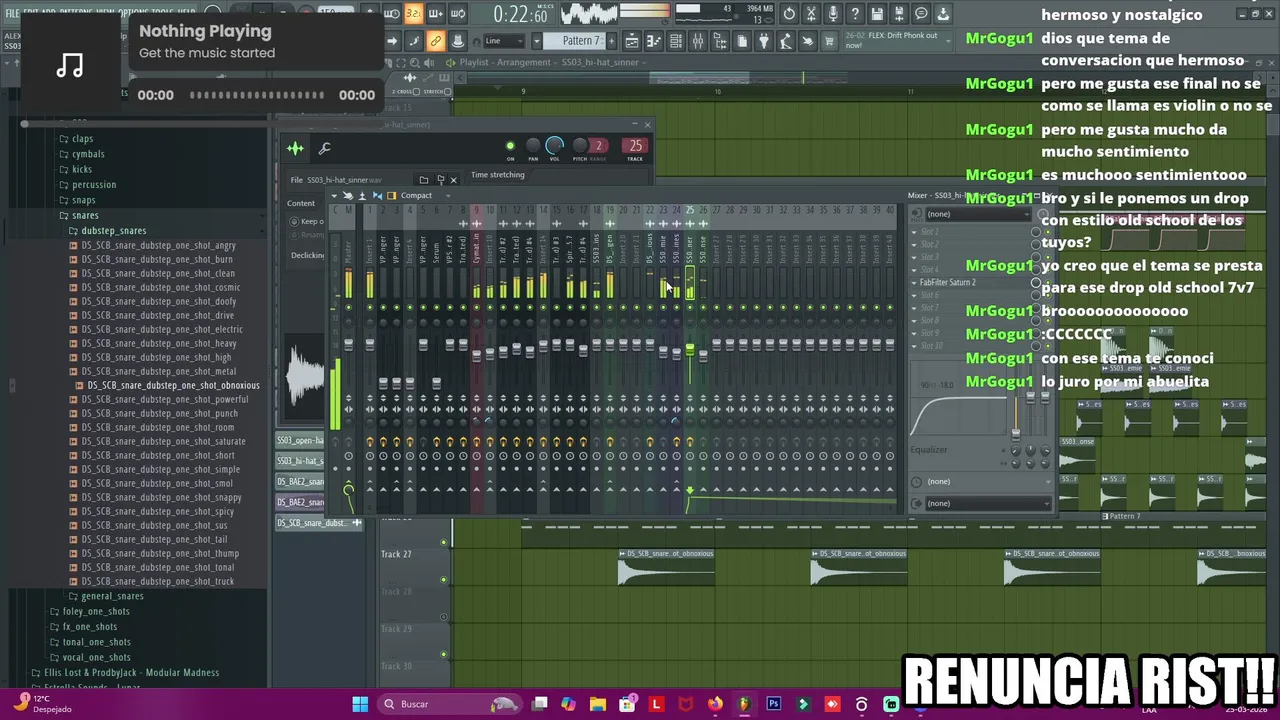Click the Undo history icon
Screen dimensions: 1280x720
[x=789, y=14]
